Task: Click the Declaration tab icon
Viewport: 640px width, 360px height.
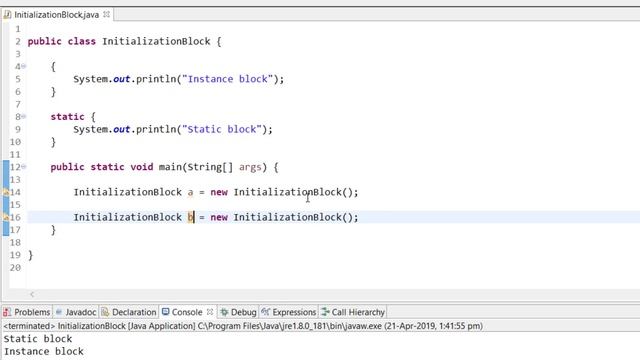Action: click(105, 312)
